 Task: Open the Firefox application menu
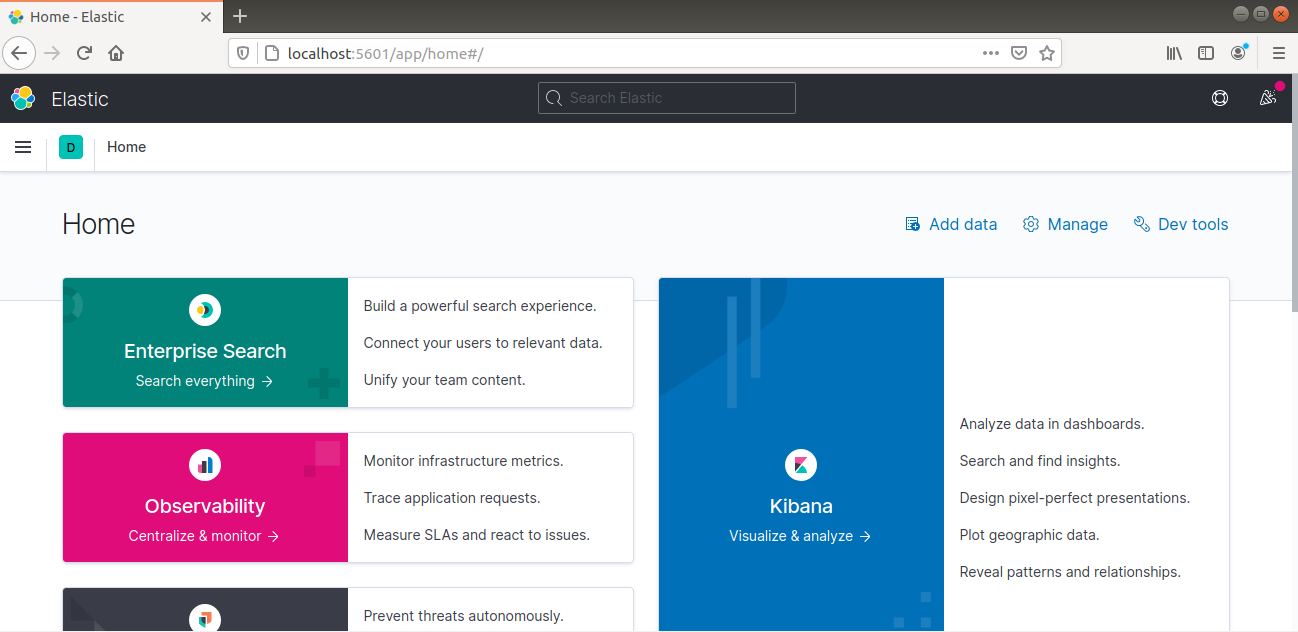(x=1279, y=53)
